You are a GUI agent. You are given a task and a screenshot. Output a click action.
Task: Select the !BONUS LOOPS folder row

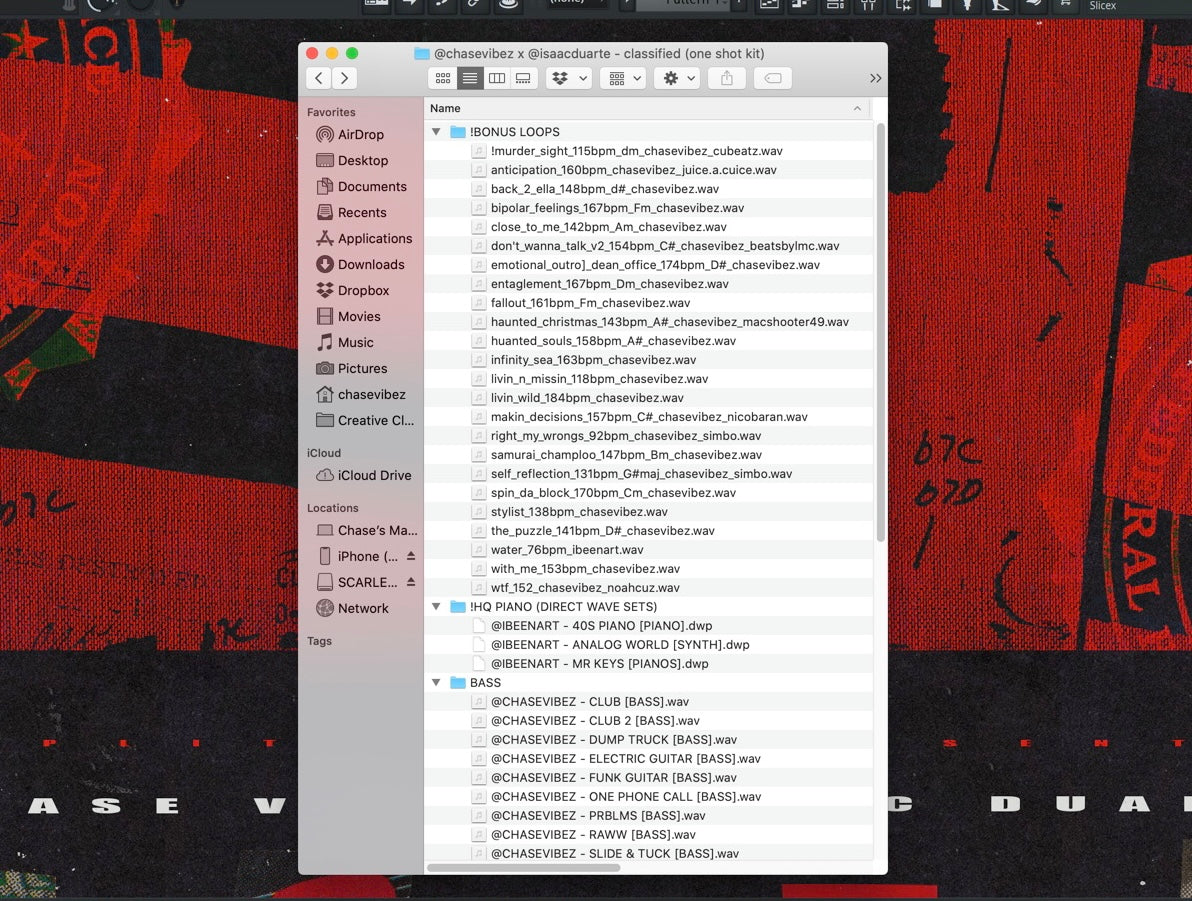coord(648,132)
